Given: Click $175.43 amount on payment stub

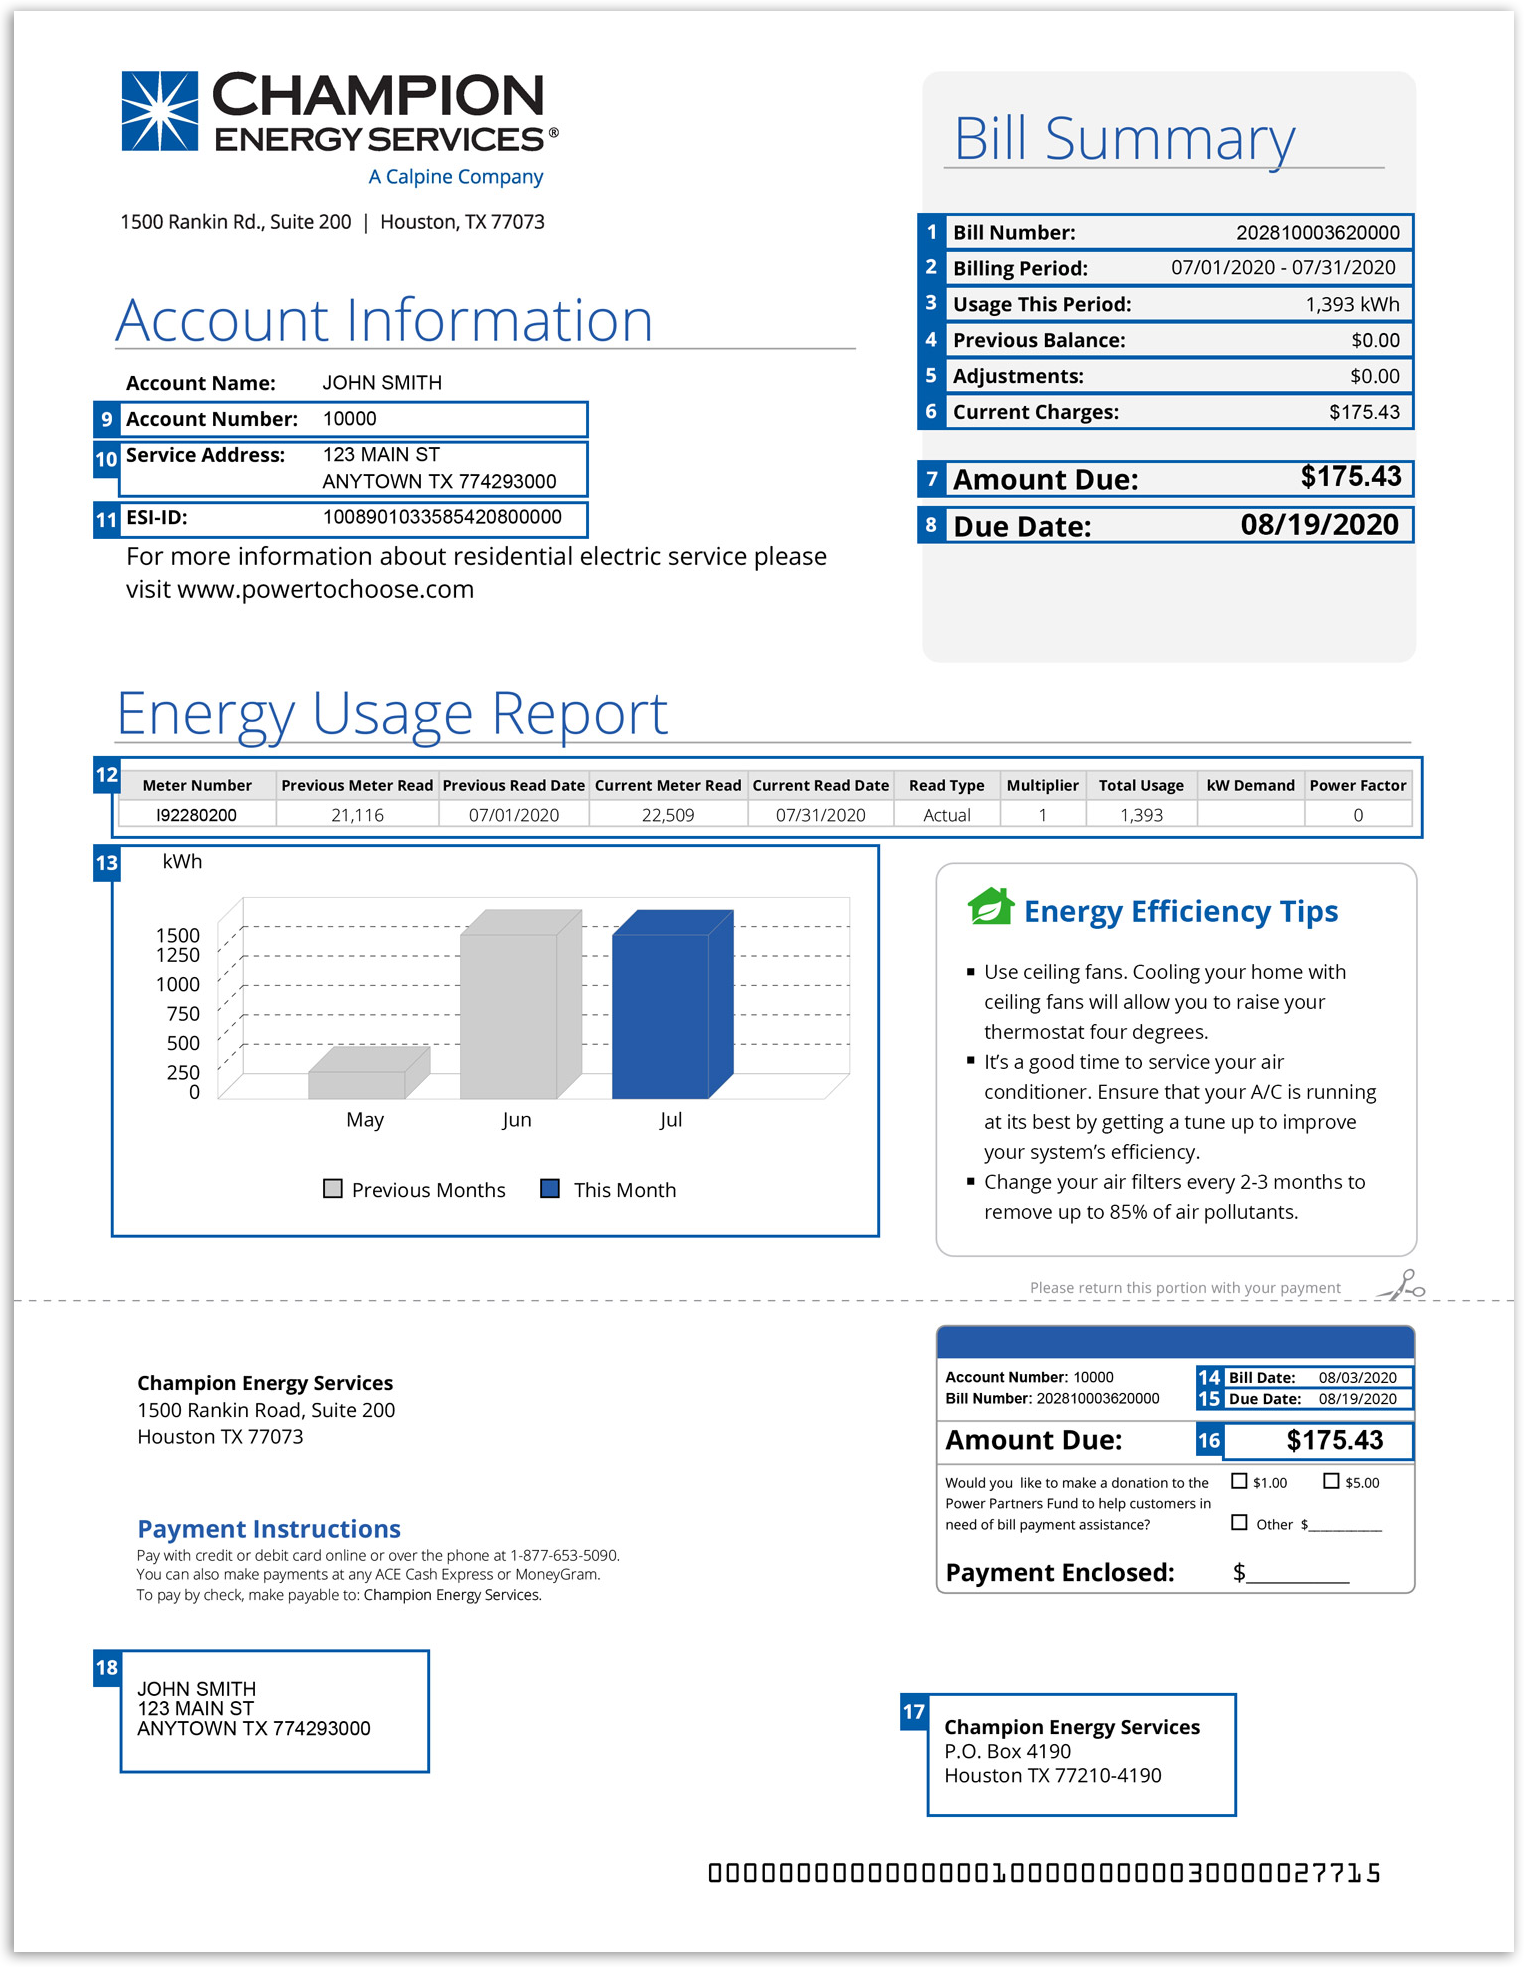Looking at the screenshot, I should point(1335,1440).
